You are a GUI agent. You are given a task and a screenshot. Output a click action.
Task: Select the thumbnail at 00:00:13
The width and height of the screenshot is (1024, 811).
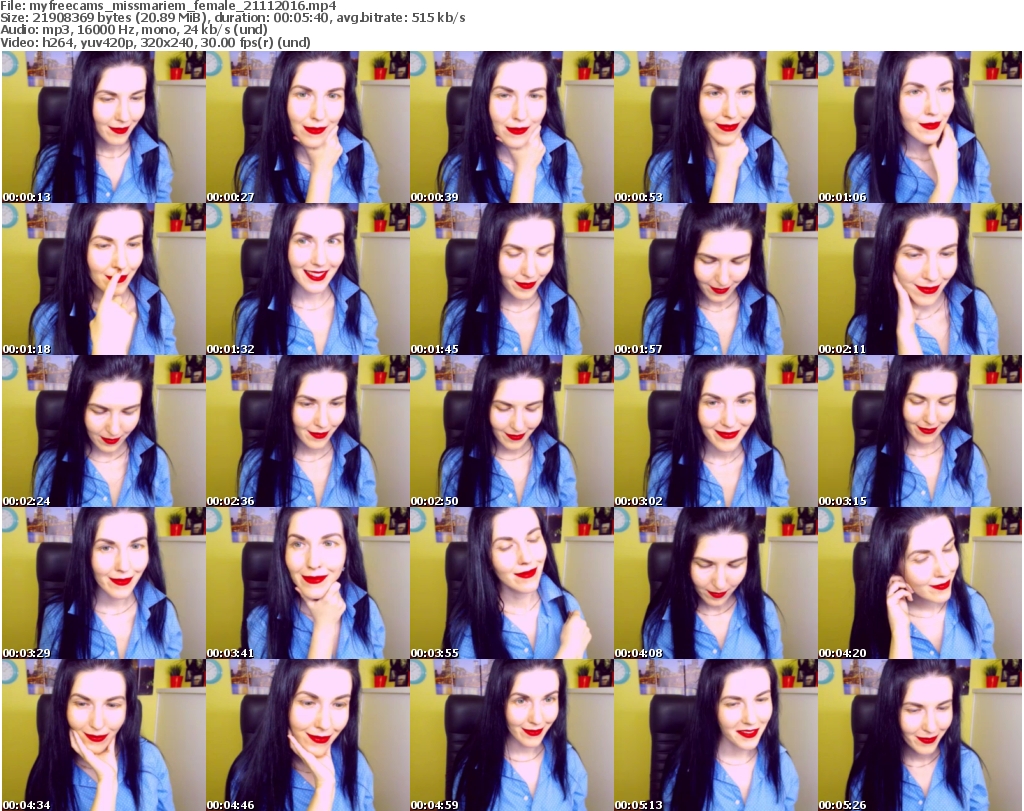[104, 127]
